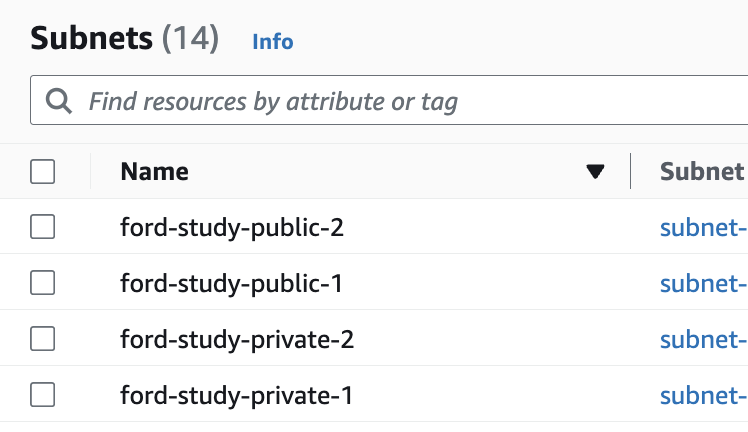Screen dimensions: 748x432
Task: Focus the Find resources by attribute field
Action: coord(389,100)
